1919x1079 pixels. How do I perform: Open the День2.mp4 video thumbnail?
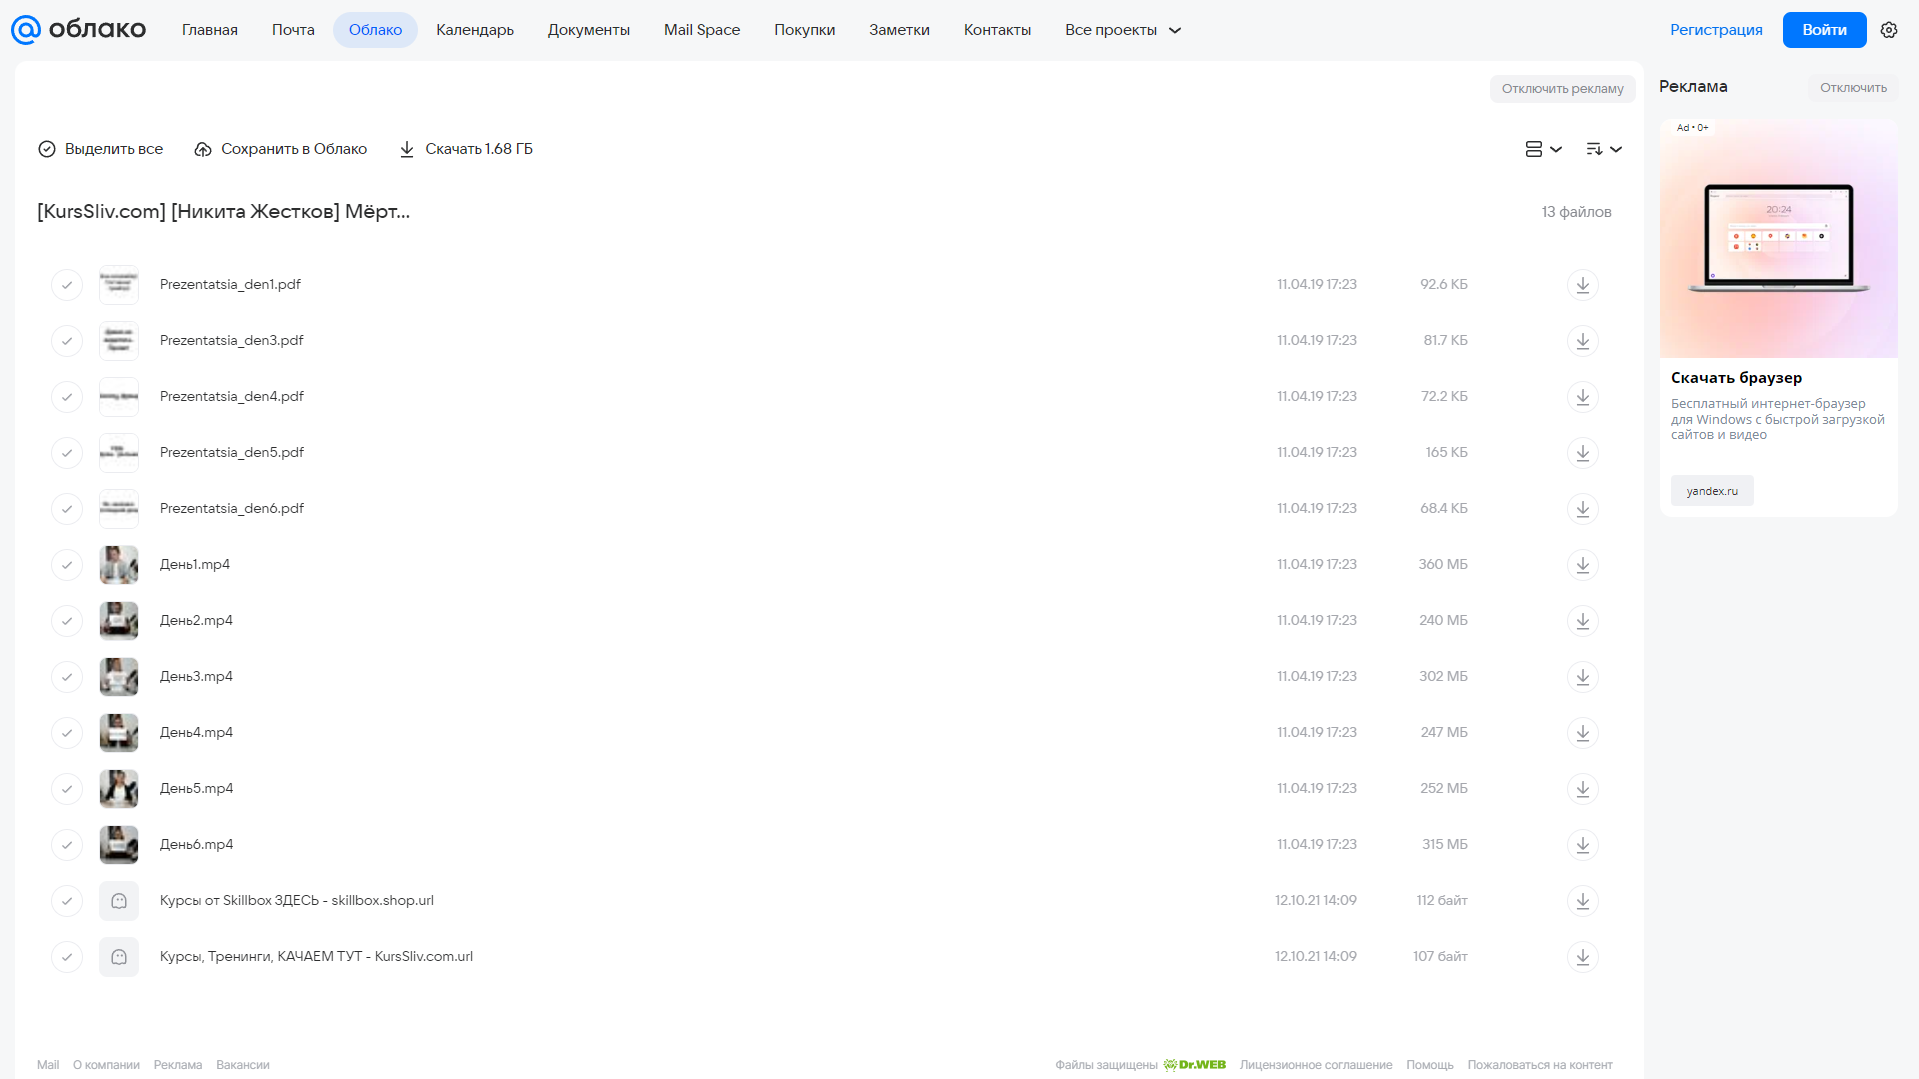(x=119, y=621)
